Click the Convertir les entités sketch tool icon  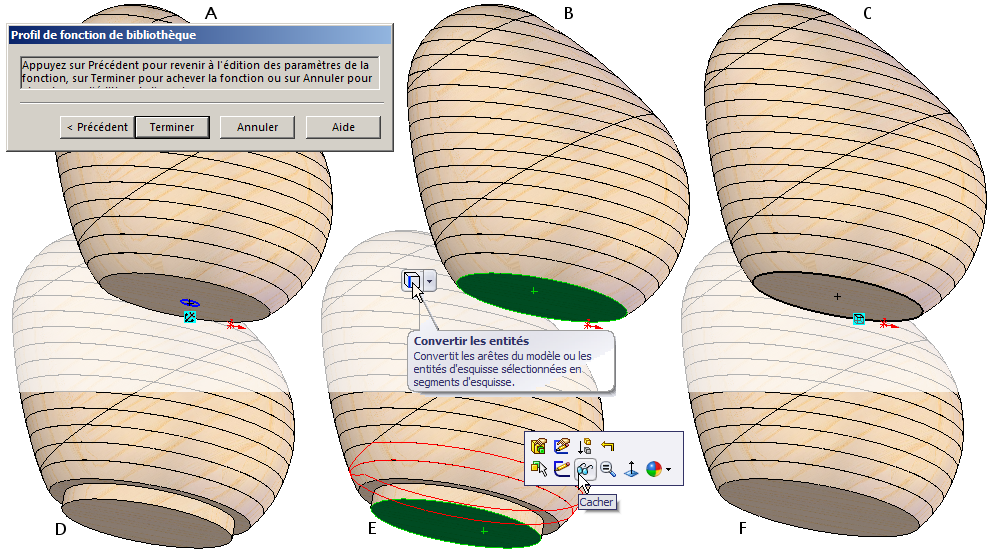(412, 281)
